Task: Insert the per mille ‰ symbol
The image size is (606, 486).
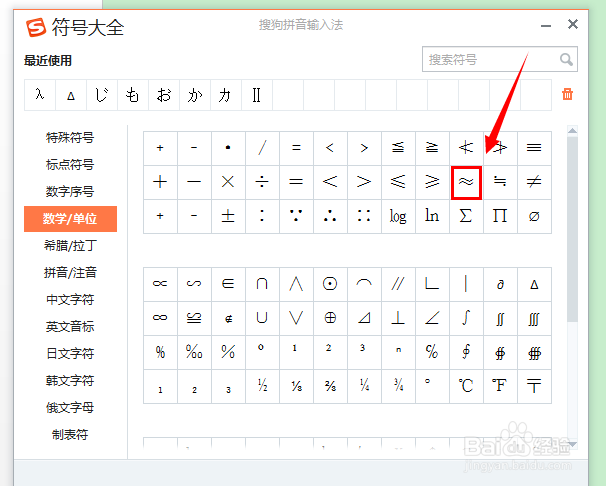Action: 194,352
